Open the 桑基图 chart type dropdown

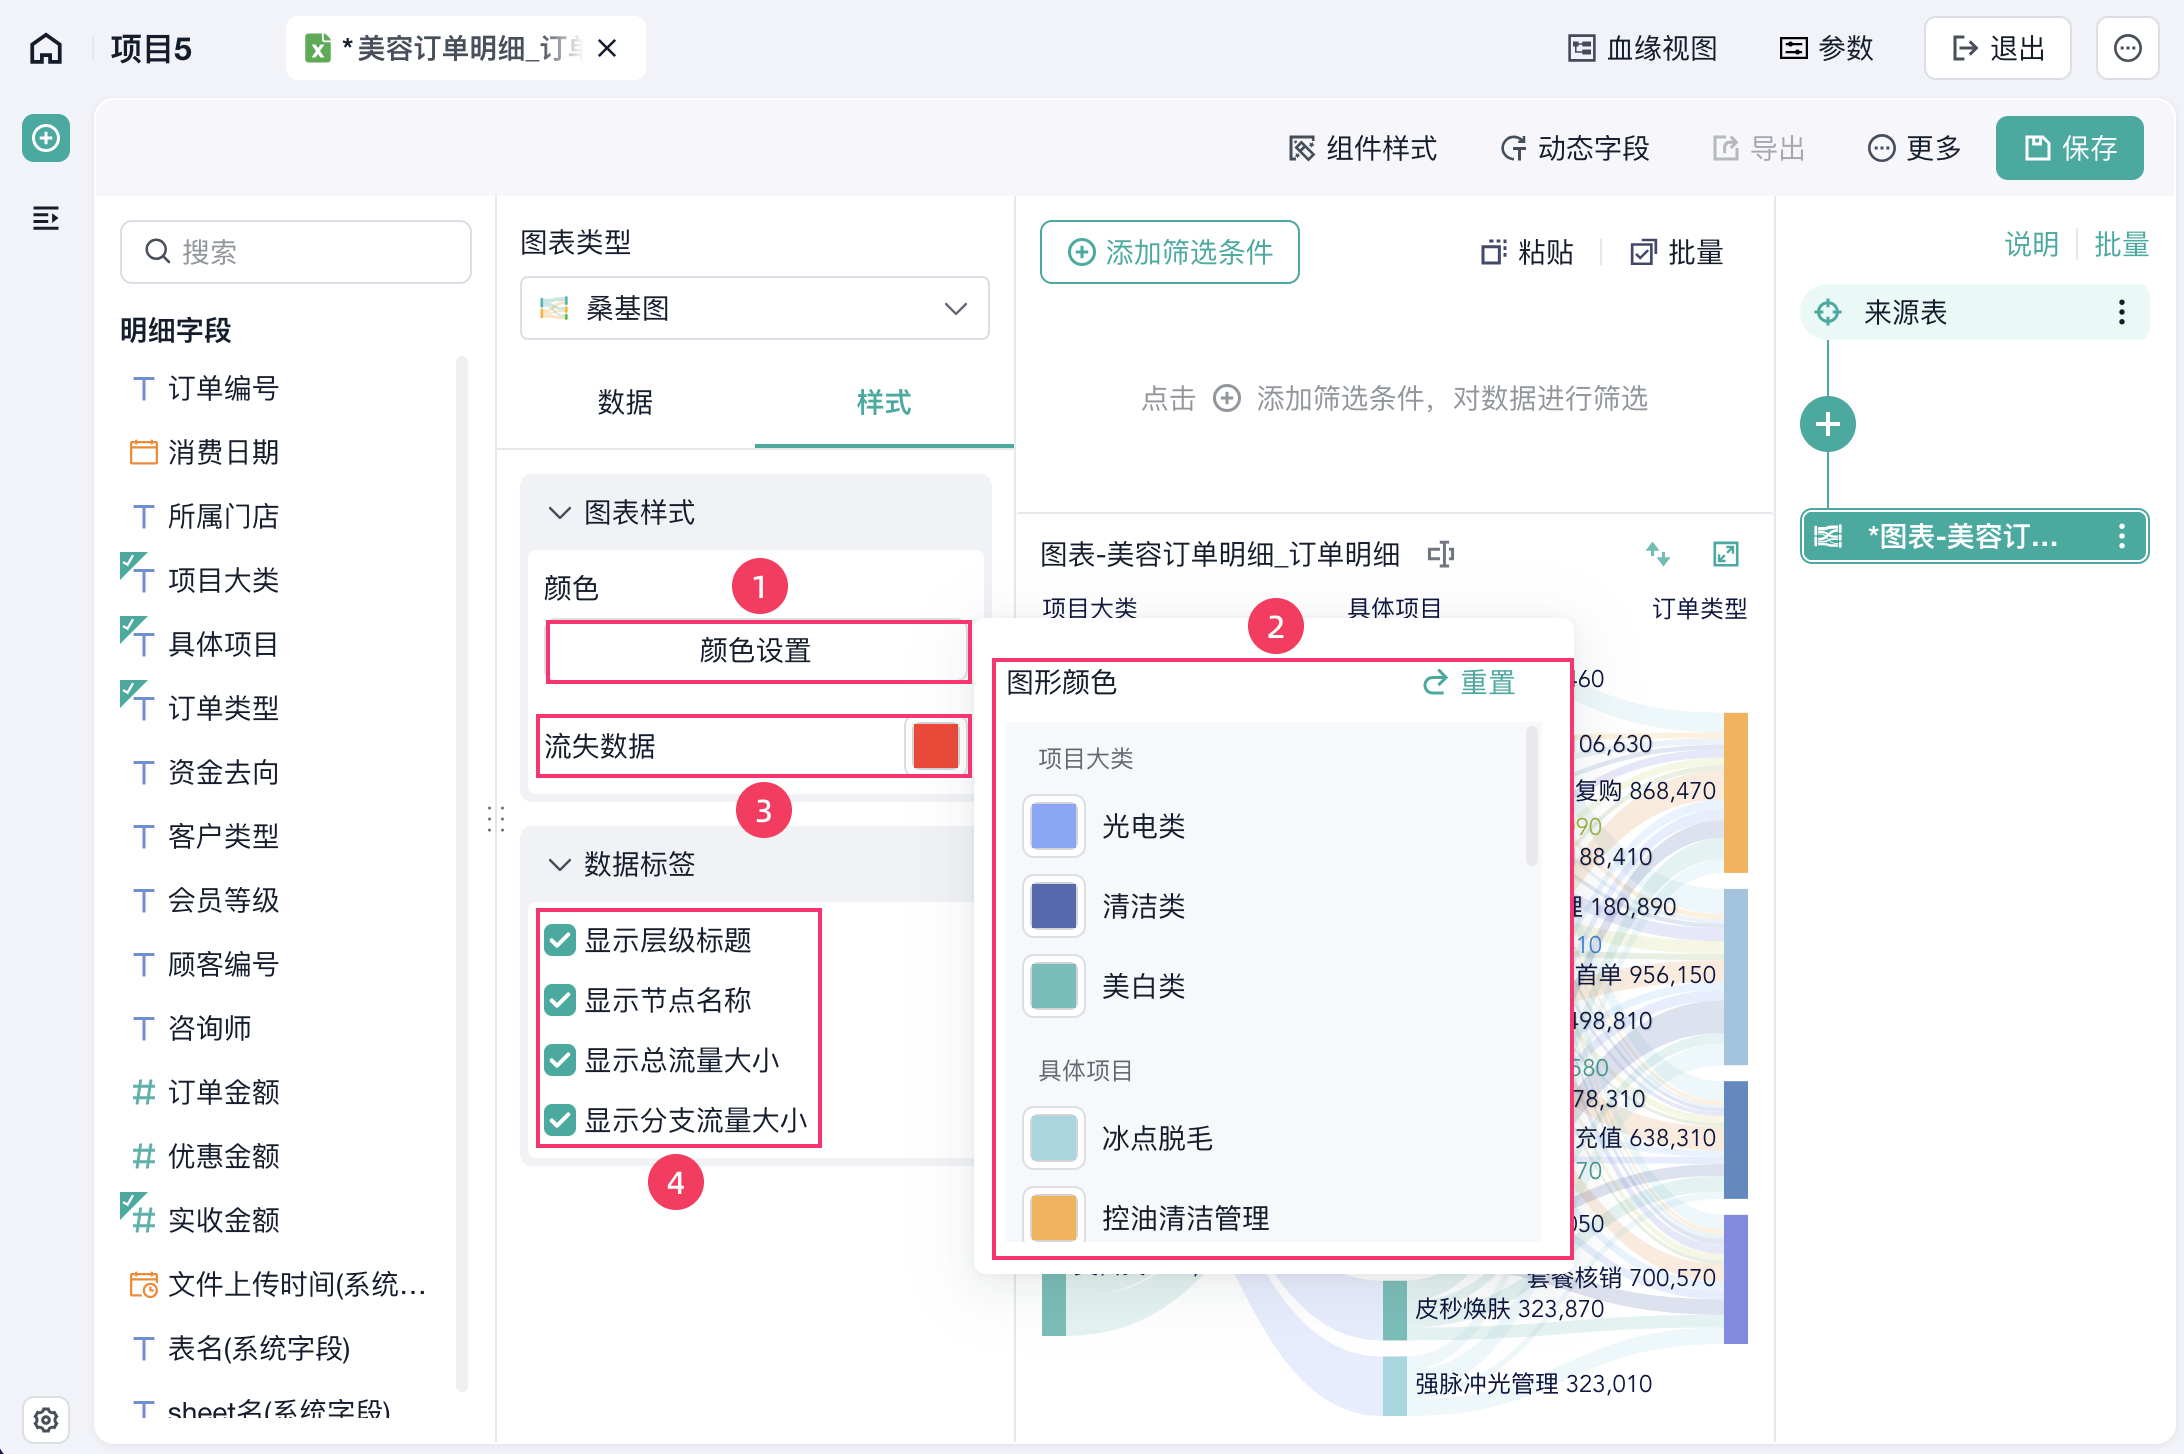tap(755, 308)
